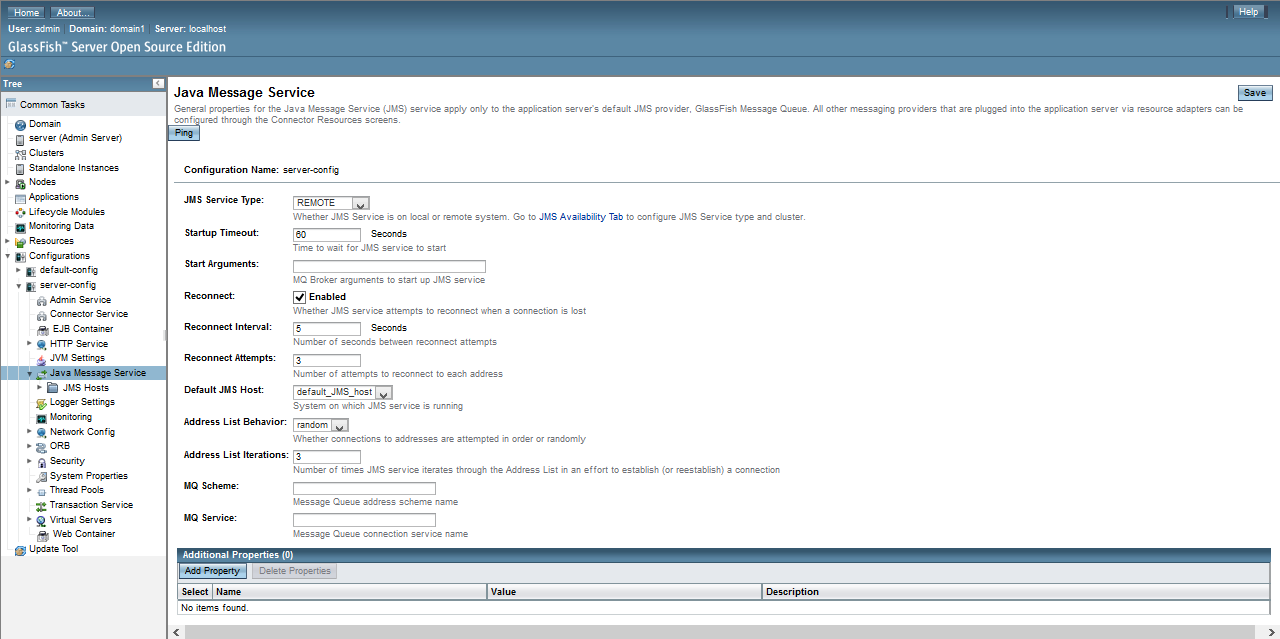Click the Configurations tree icon
The height and width of the screenshot is (639, 1280).
pos(20,256)
